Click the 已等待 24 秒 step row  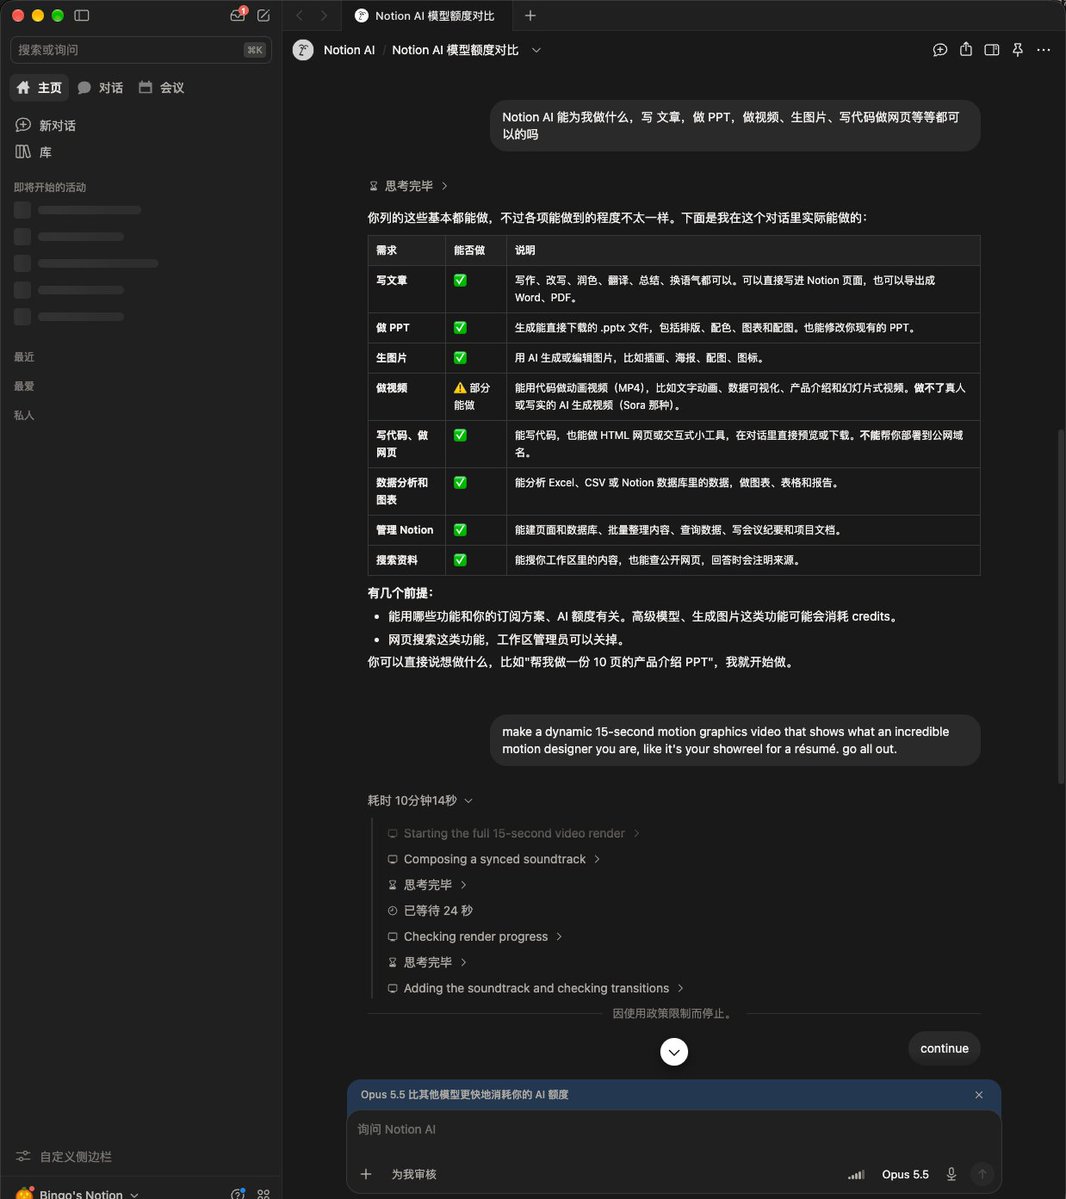pyautogui.click(x=430, y=911)
